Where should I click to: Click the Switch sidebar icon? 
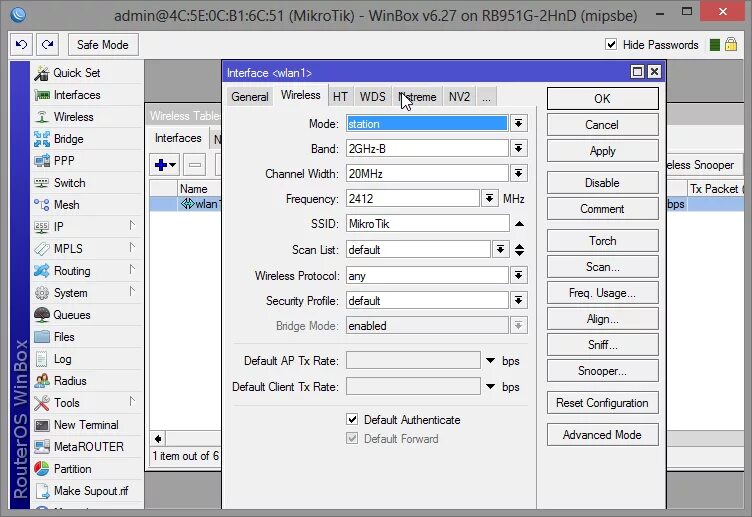point(42,183)
